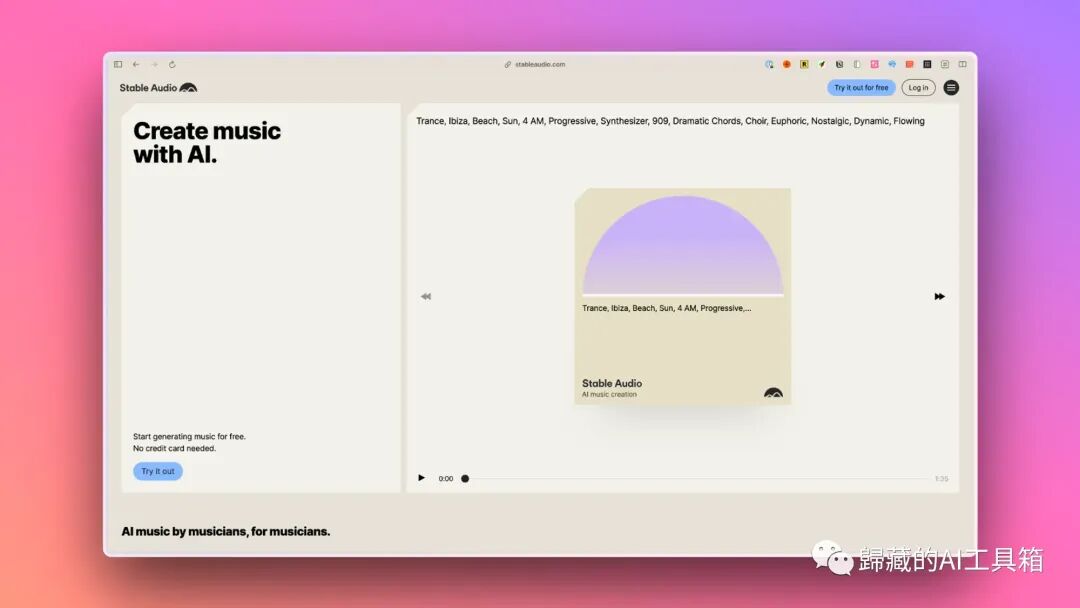Focus the stableaudio.com address bar
1080x608 pixels.
point(535,65)
